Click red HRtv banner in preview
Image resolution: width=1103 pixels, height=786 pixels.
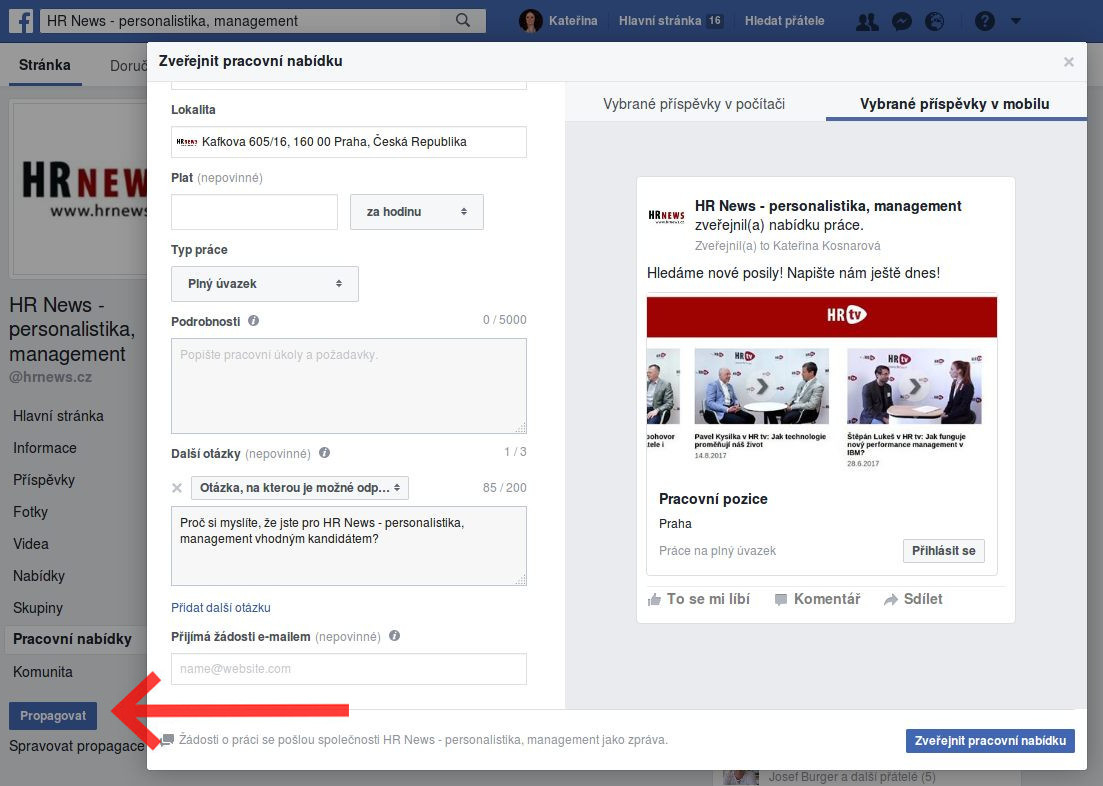tap(822, 317)
